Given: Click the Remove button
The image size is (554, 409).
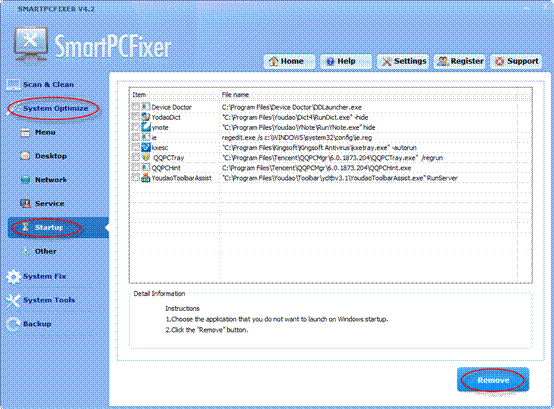Looking at the screenshot, I should tap(493, 380).
